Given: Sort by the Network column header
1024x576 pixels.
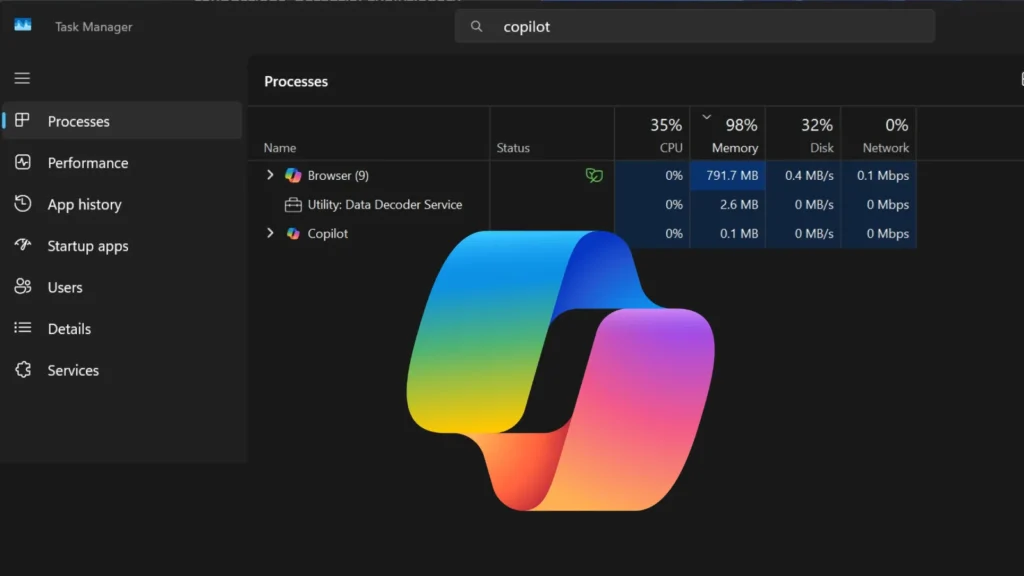Looking at the screenshot, I should (x=879, y=134).
